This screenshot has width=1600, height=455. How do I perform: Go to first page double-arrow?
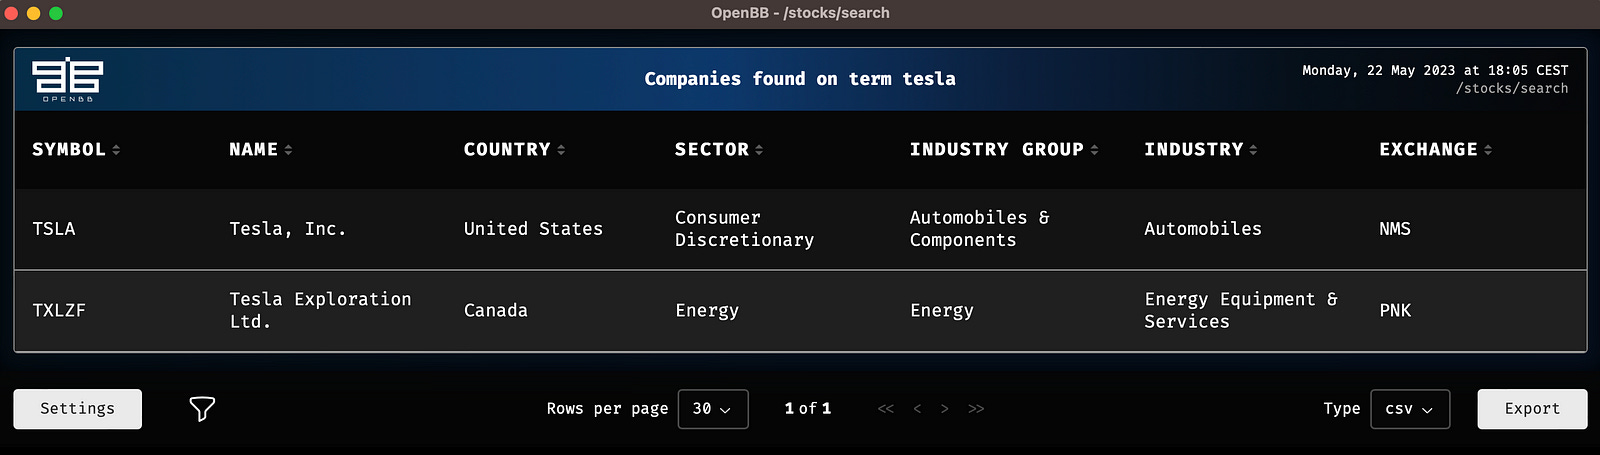886,409
